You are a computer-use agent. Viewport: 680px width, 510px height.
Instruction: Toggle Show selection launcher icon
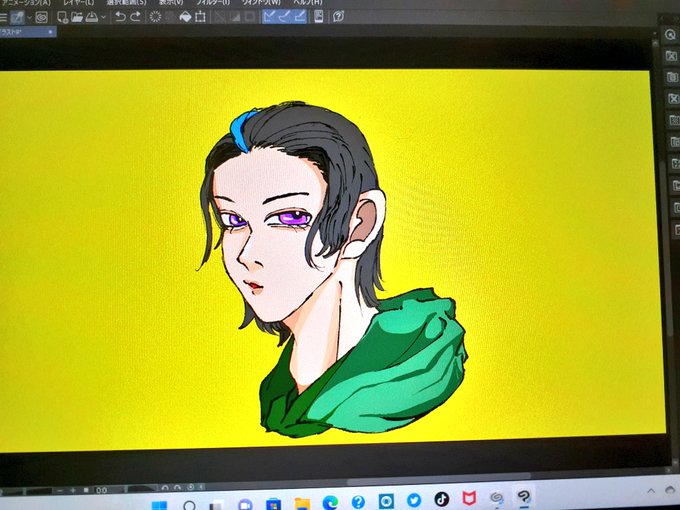[x=250, y=17]
